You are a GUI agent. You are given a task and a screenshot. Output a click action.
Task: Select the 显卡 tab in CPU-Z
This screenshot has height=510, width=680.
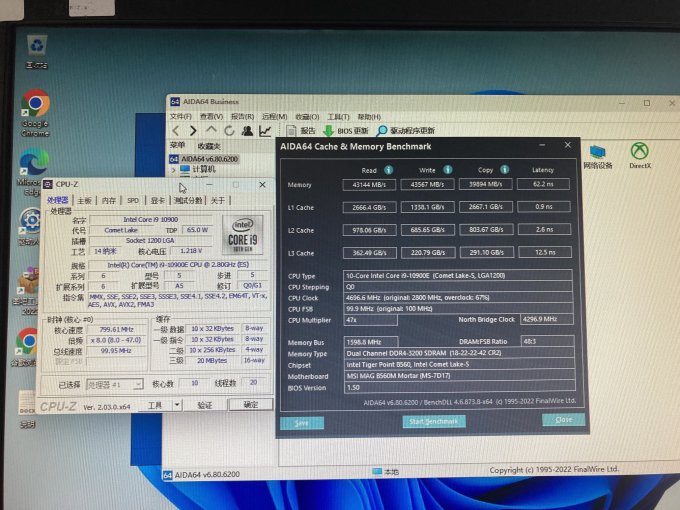157,200
